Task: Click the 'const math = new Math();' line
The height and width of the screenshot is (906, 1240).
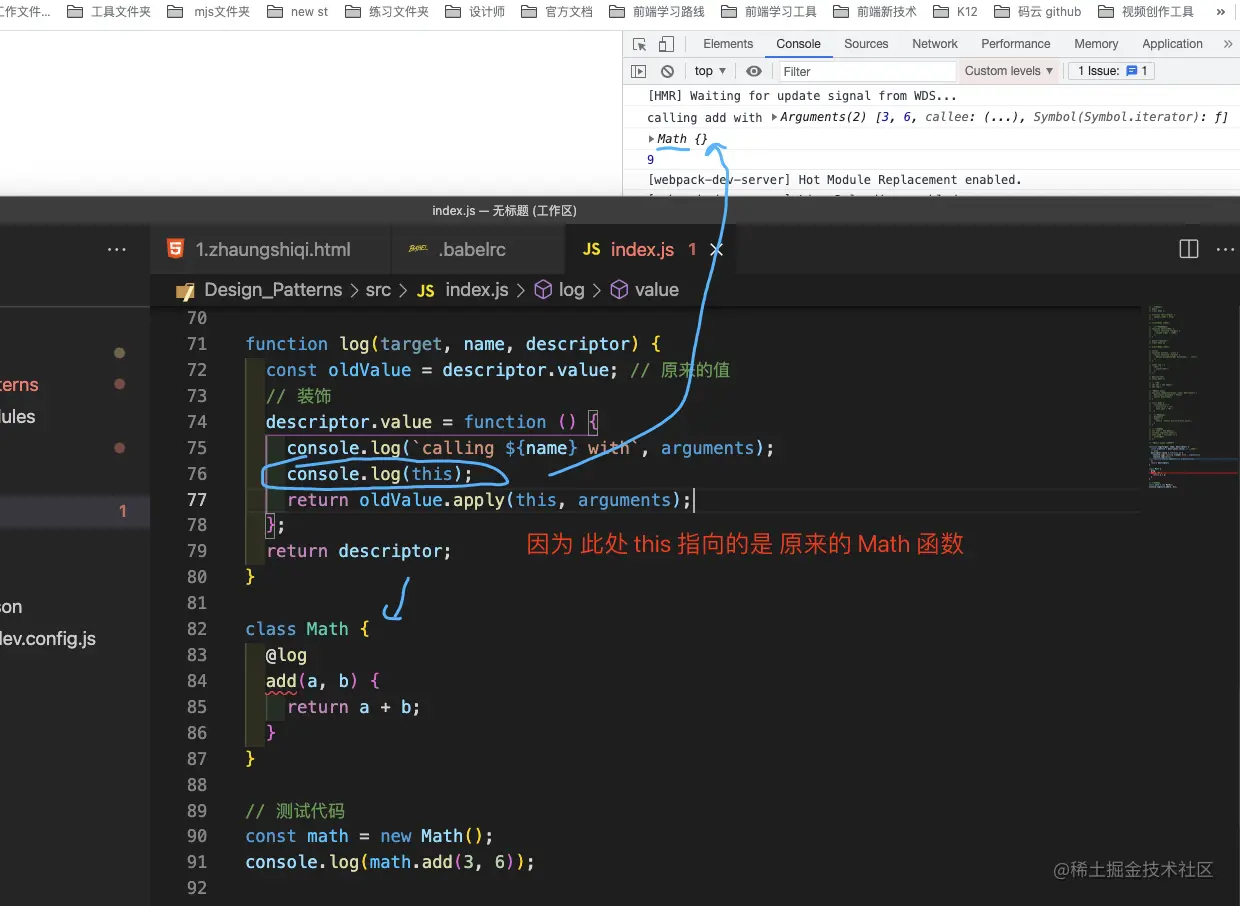Action: tap(370, 836)
